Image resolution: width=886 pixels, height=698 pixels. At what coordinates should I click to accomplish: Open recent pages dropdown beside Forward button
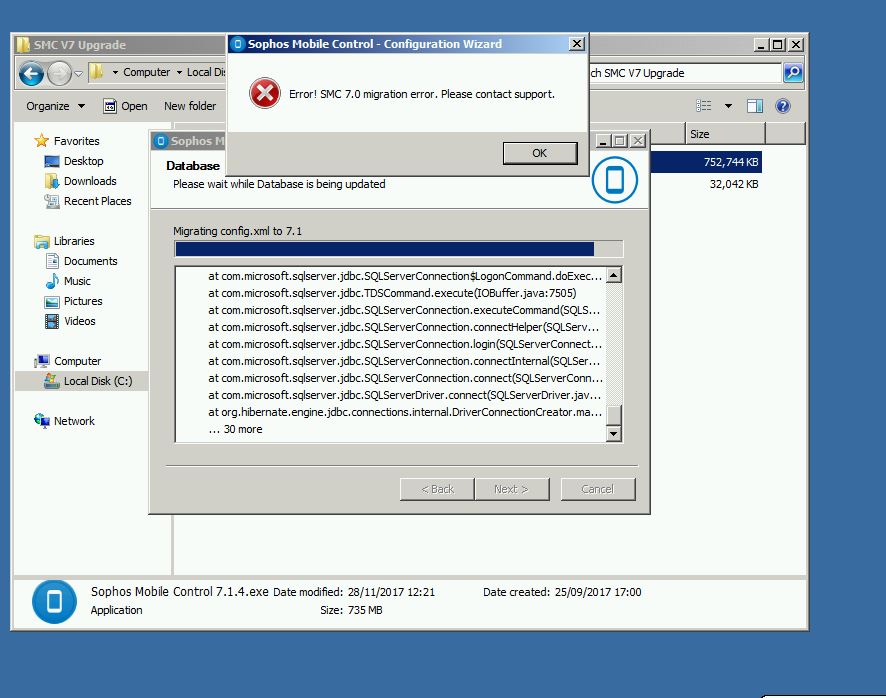(79, 73)
